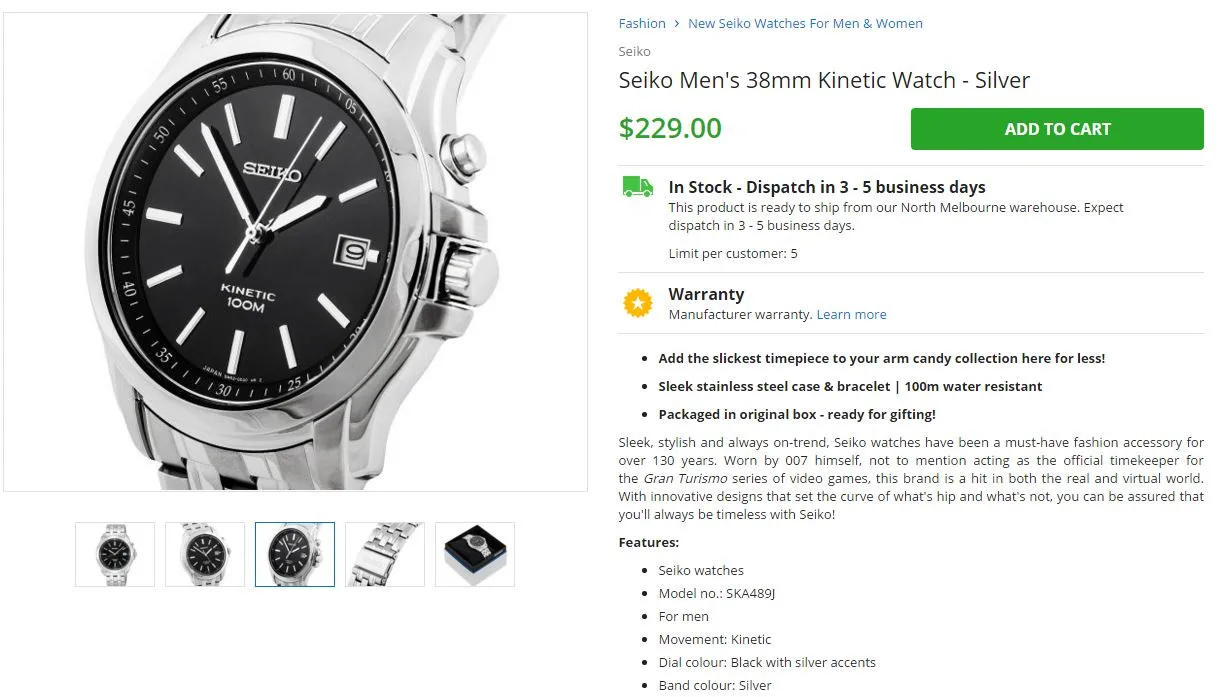Viewport: 1221px width, 697px height.
Task: Select the second angled watch thumbnail
Action: [x=205, y=554]
